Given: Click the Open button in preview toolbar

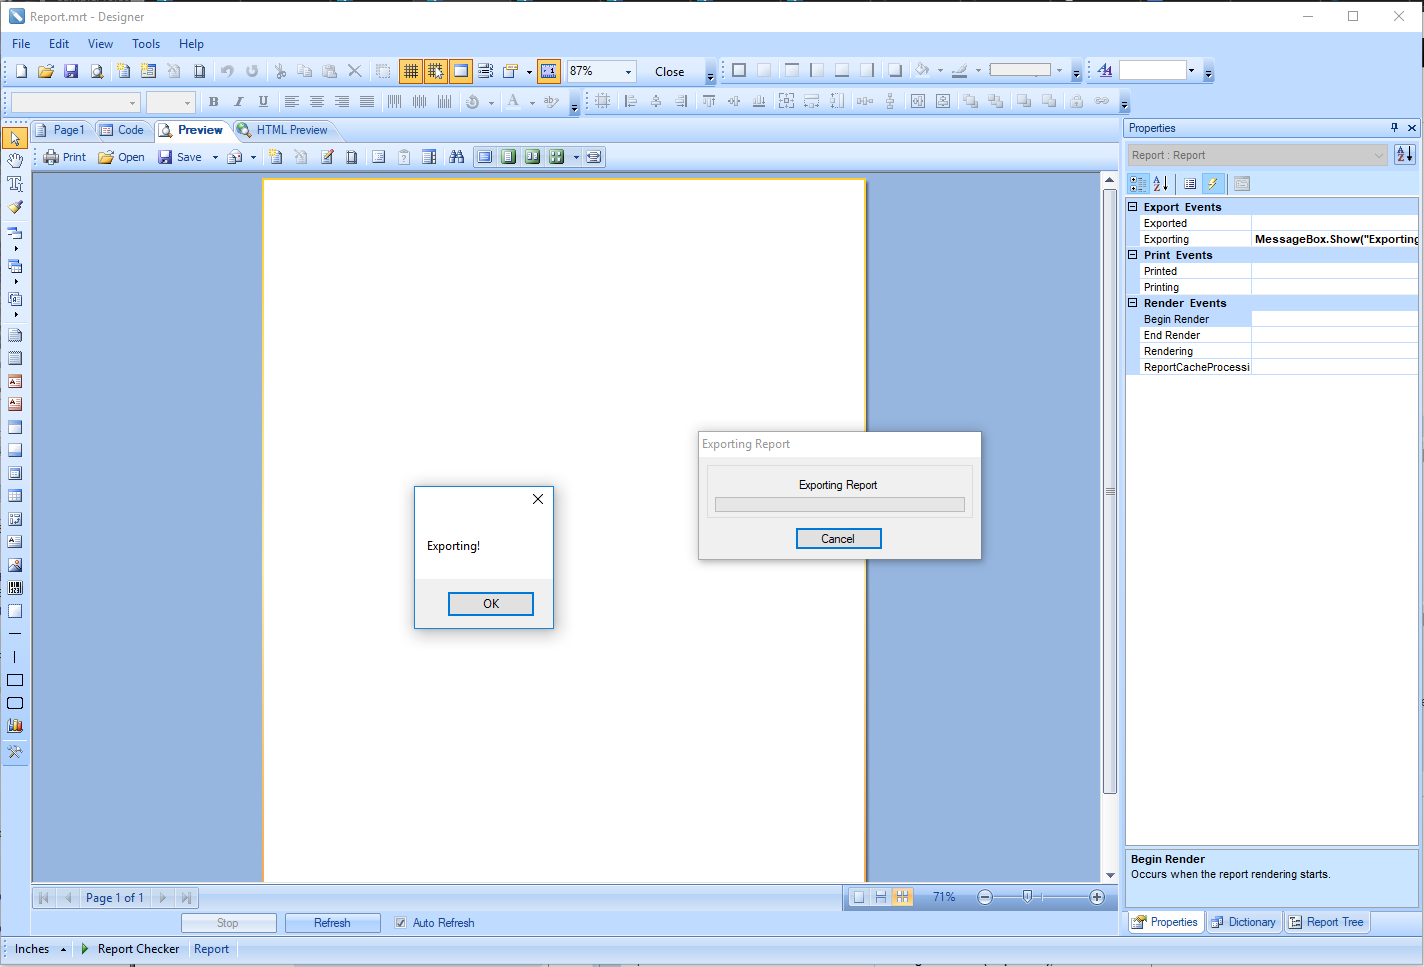Looking at the screenshot, I should pos(121,157).
